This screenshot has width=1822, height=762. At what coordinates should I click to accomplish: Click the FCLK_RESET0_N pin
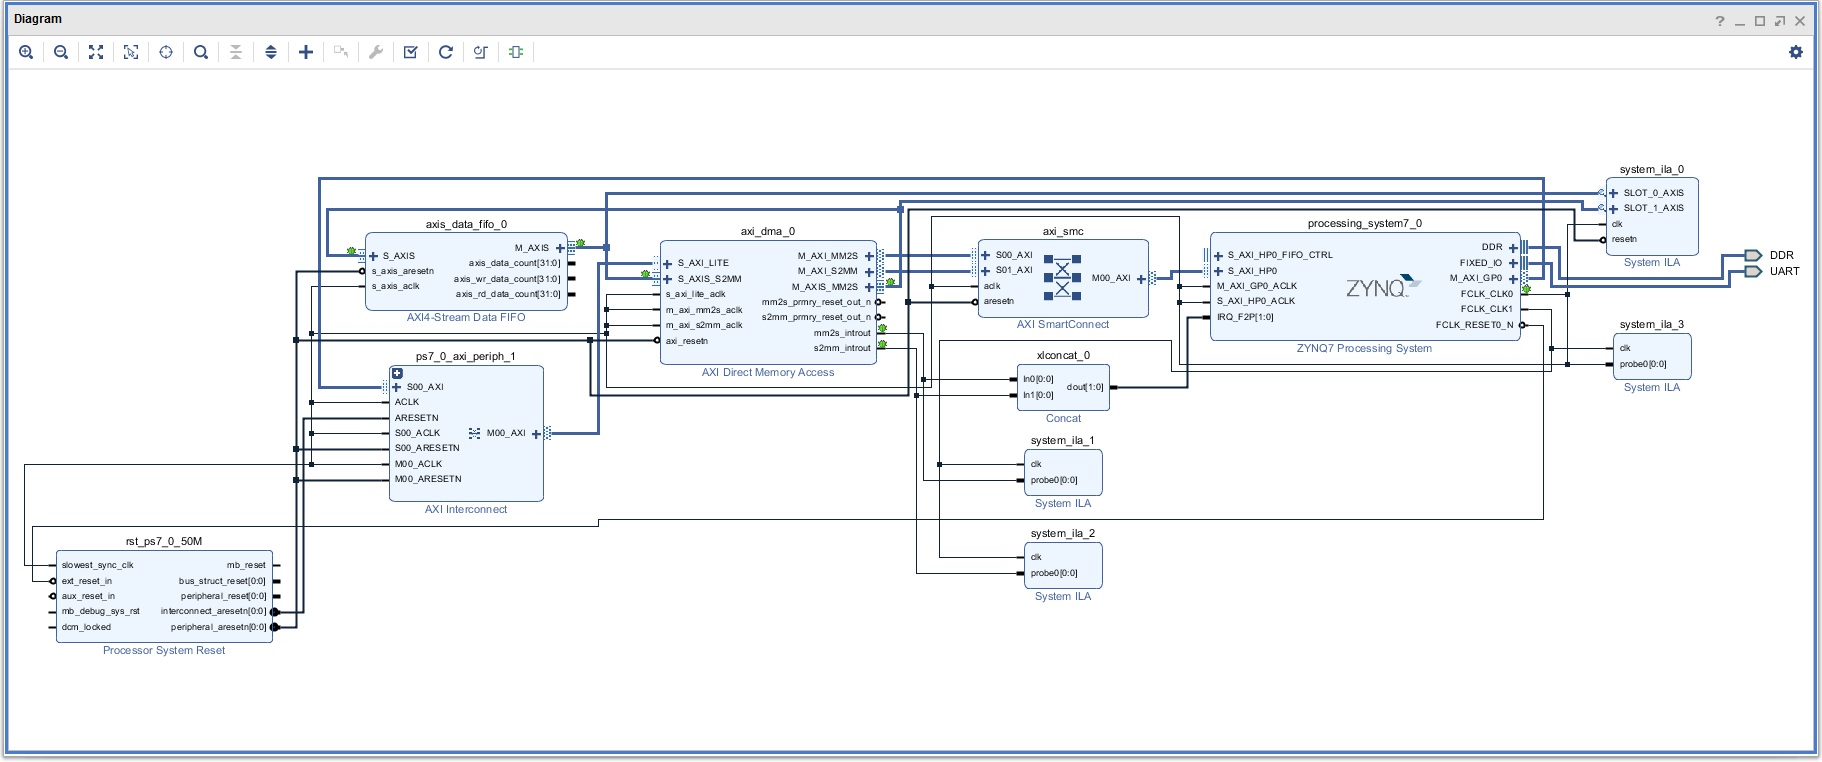[x=1474, y=325]
